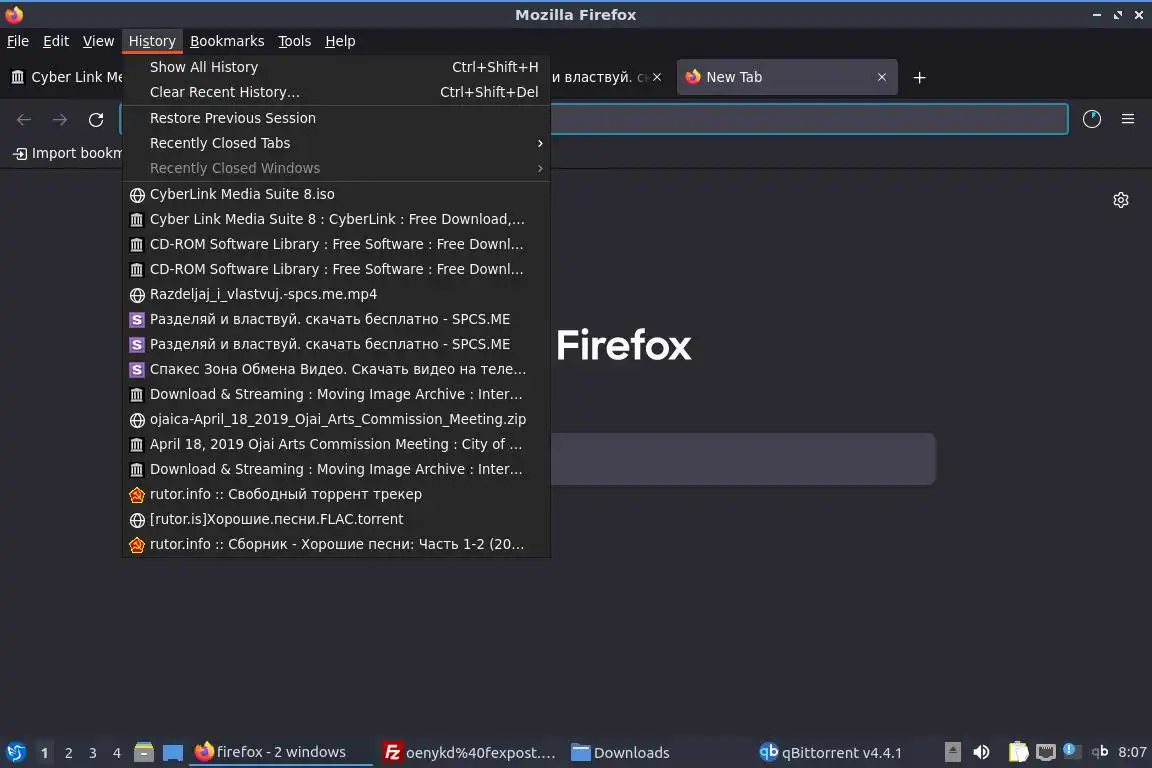Click the clipboard manager tray icon
This screenshot has height=768, width=1152.
(x=1018, y=752)
